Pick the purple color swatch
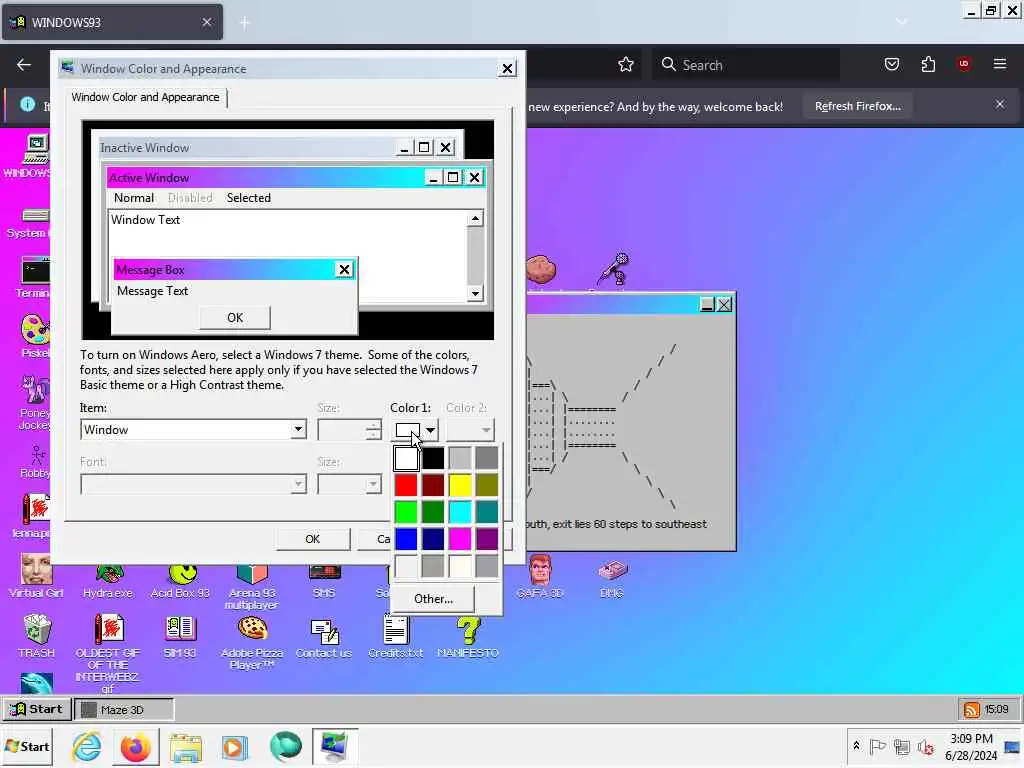 coord(487,539)
